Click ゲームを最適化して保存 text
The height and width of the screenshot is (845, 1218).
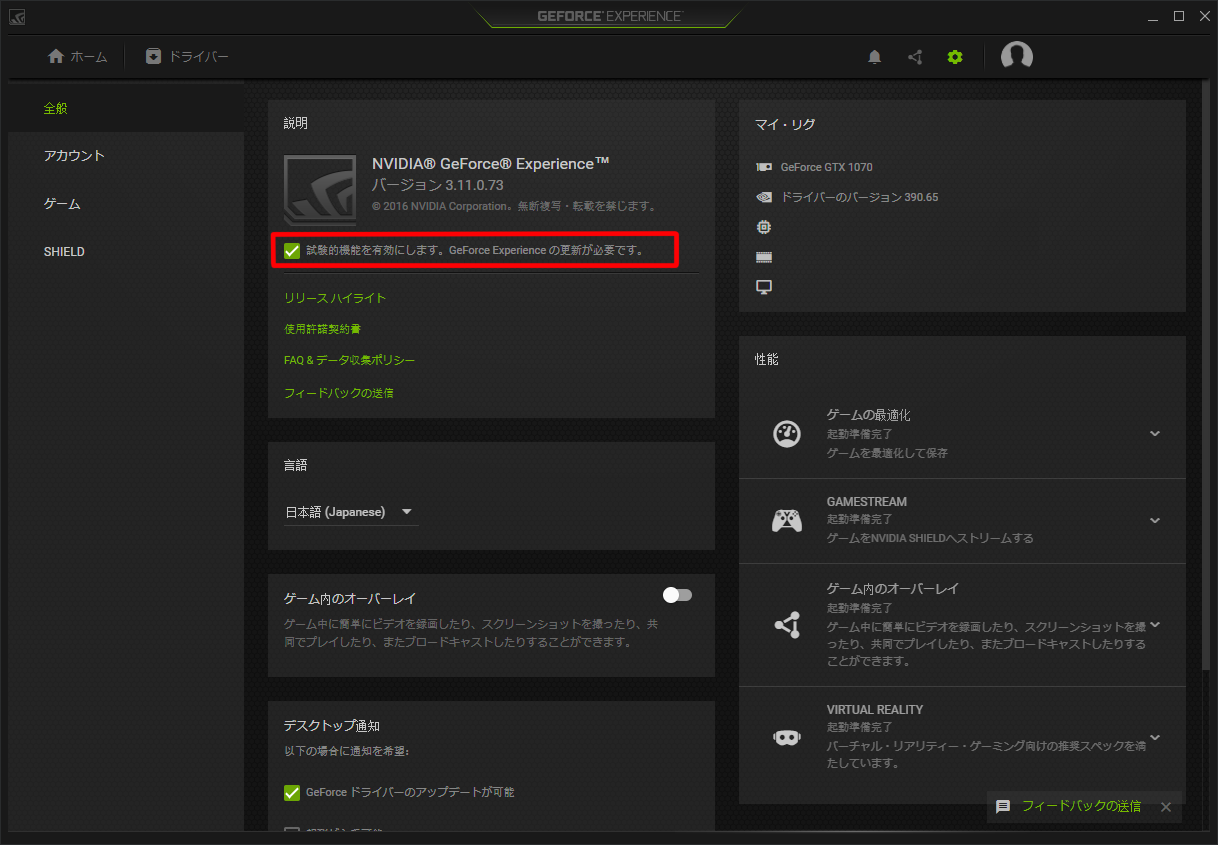point(887,453)
